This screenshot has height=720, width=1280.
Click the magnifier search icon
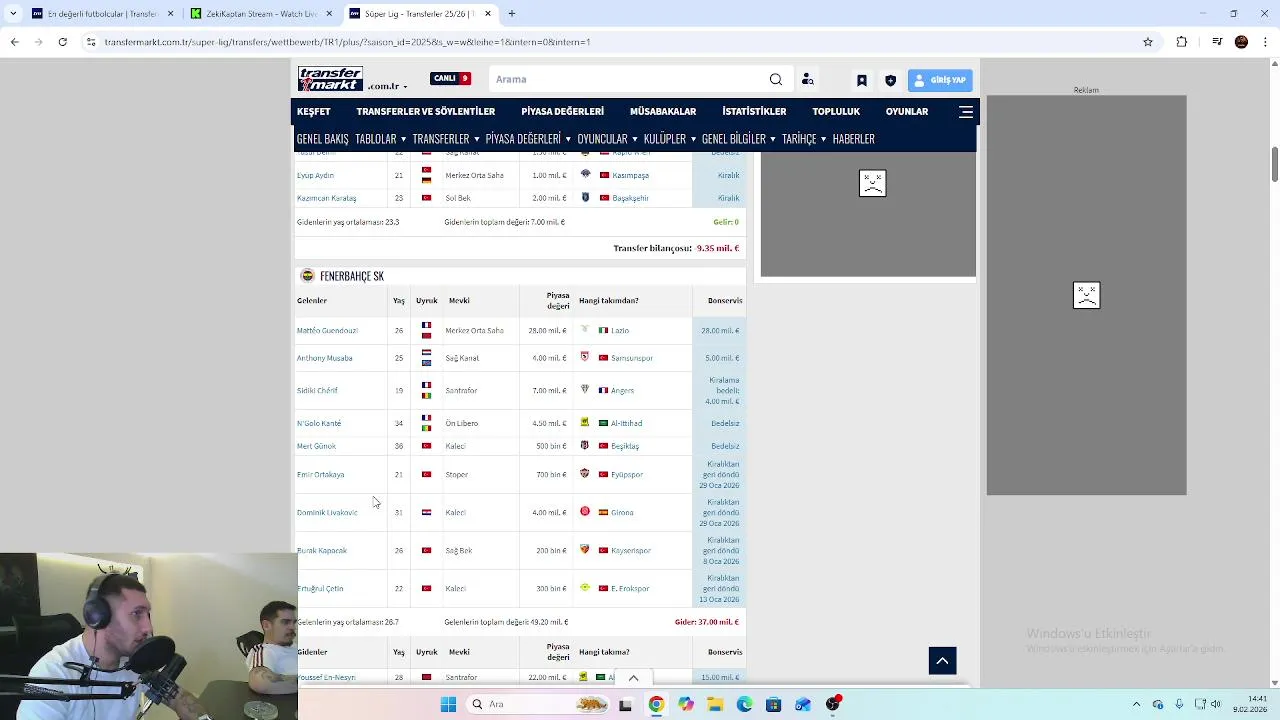click(776, 79)
